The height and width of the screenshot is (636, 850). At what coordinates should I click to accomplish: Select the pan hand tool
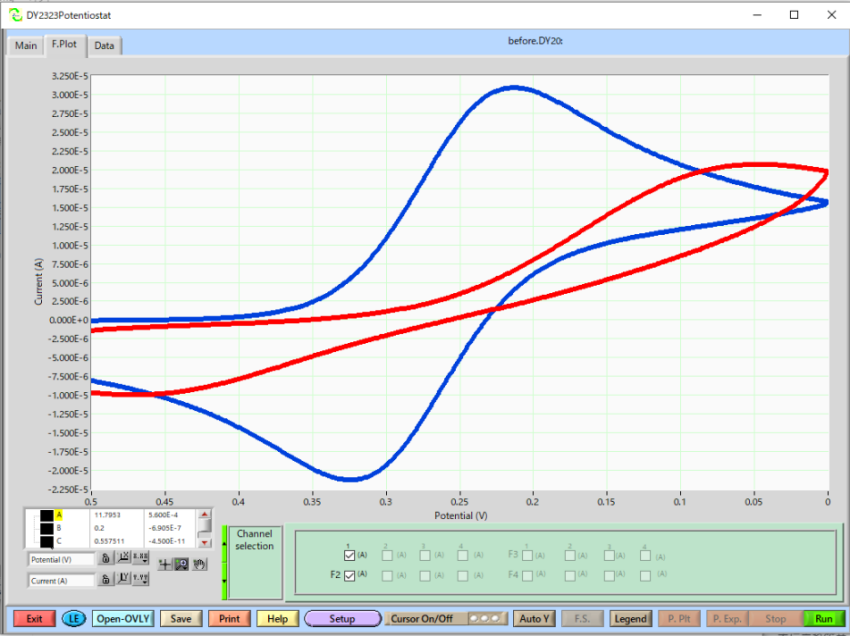[x=199, y=564]
